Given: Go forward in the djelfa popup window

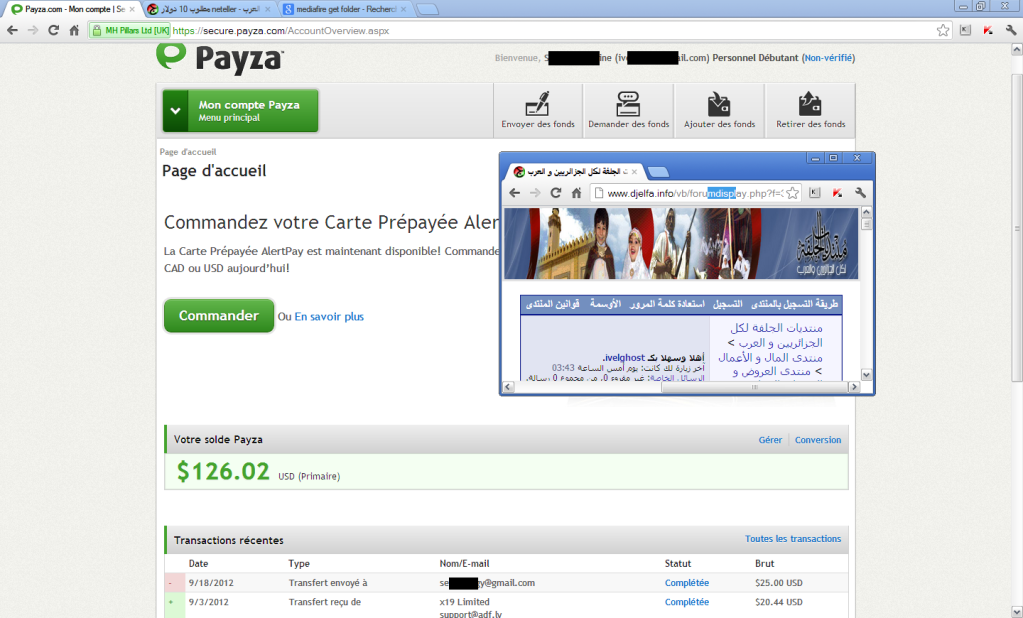Looking at the screenshot, I should tap(535, 193).
